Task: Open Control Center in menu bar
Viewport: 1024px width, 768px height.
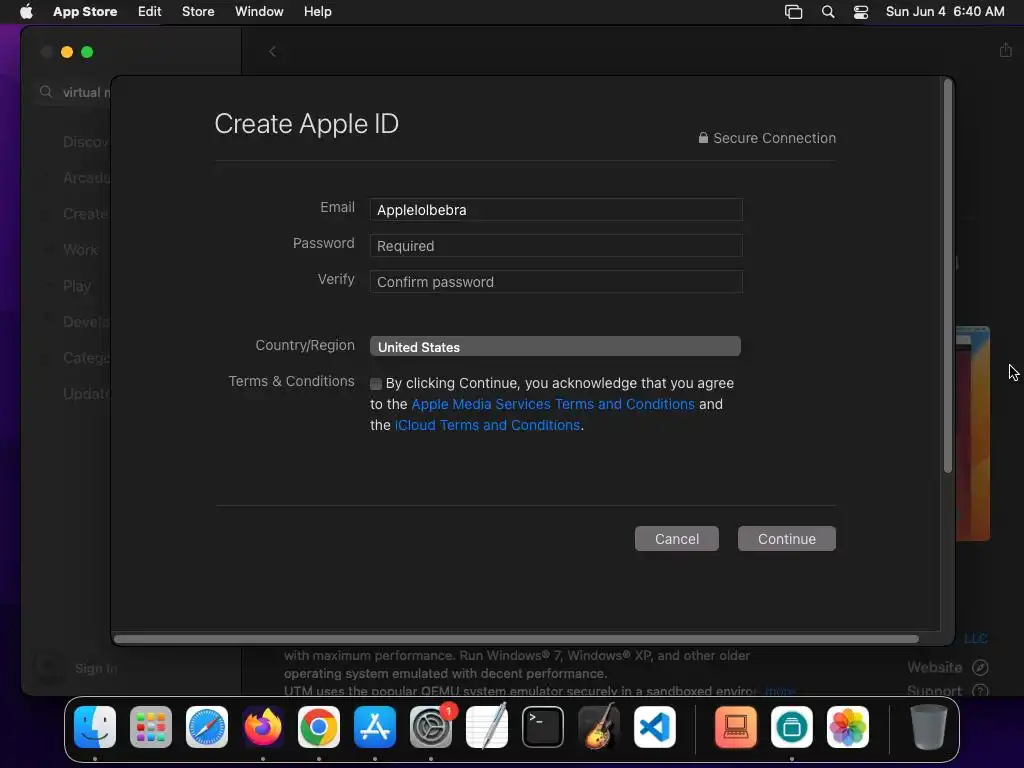Action: (x=861, y=12)
